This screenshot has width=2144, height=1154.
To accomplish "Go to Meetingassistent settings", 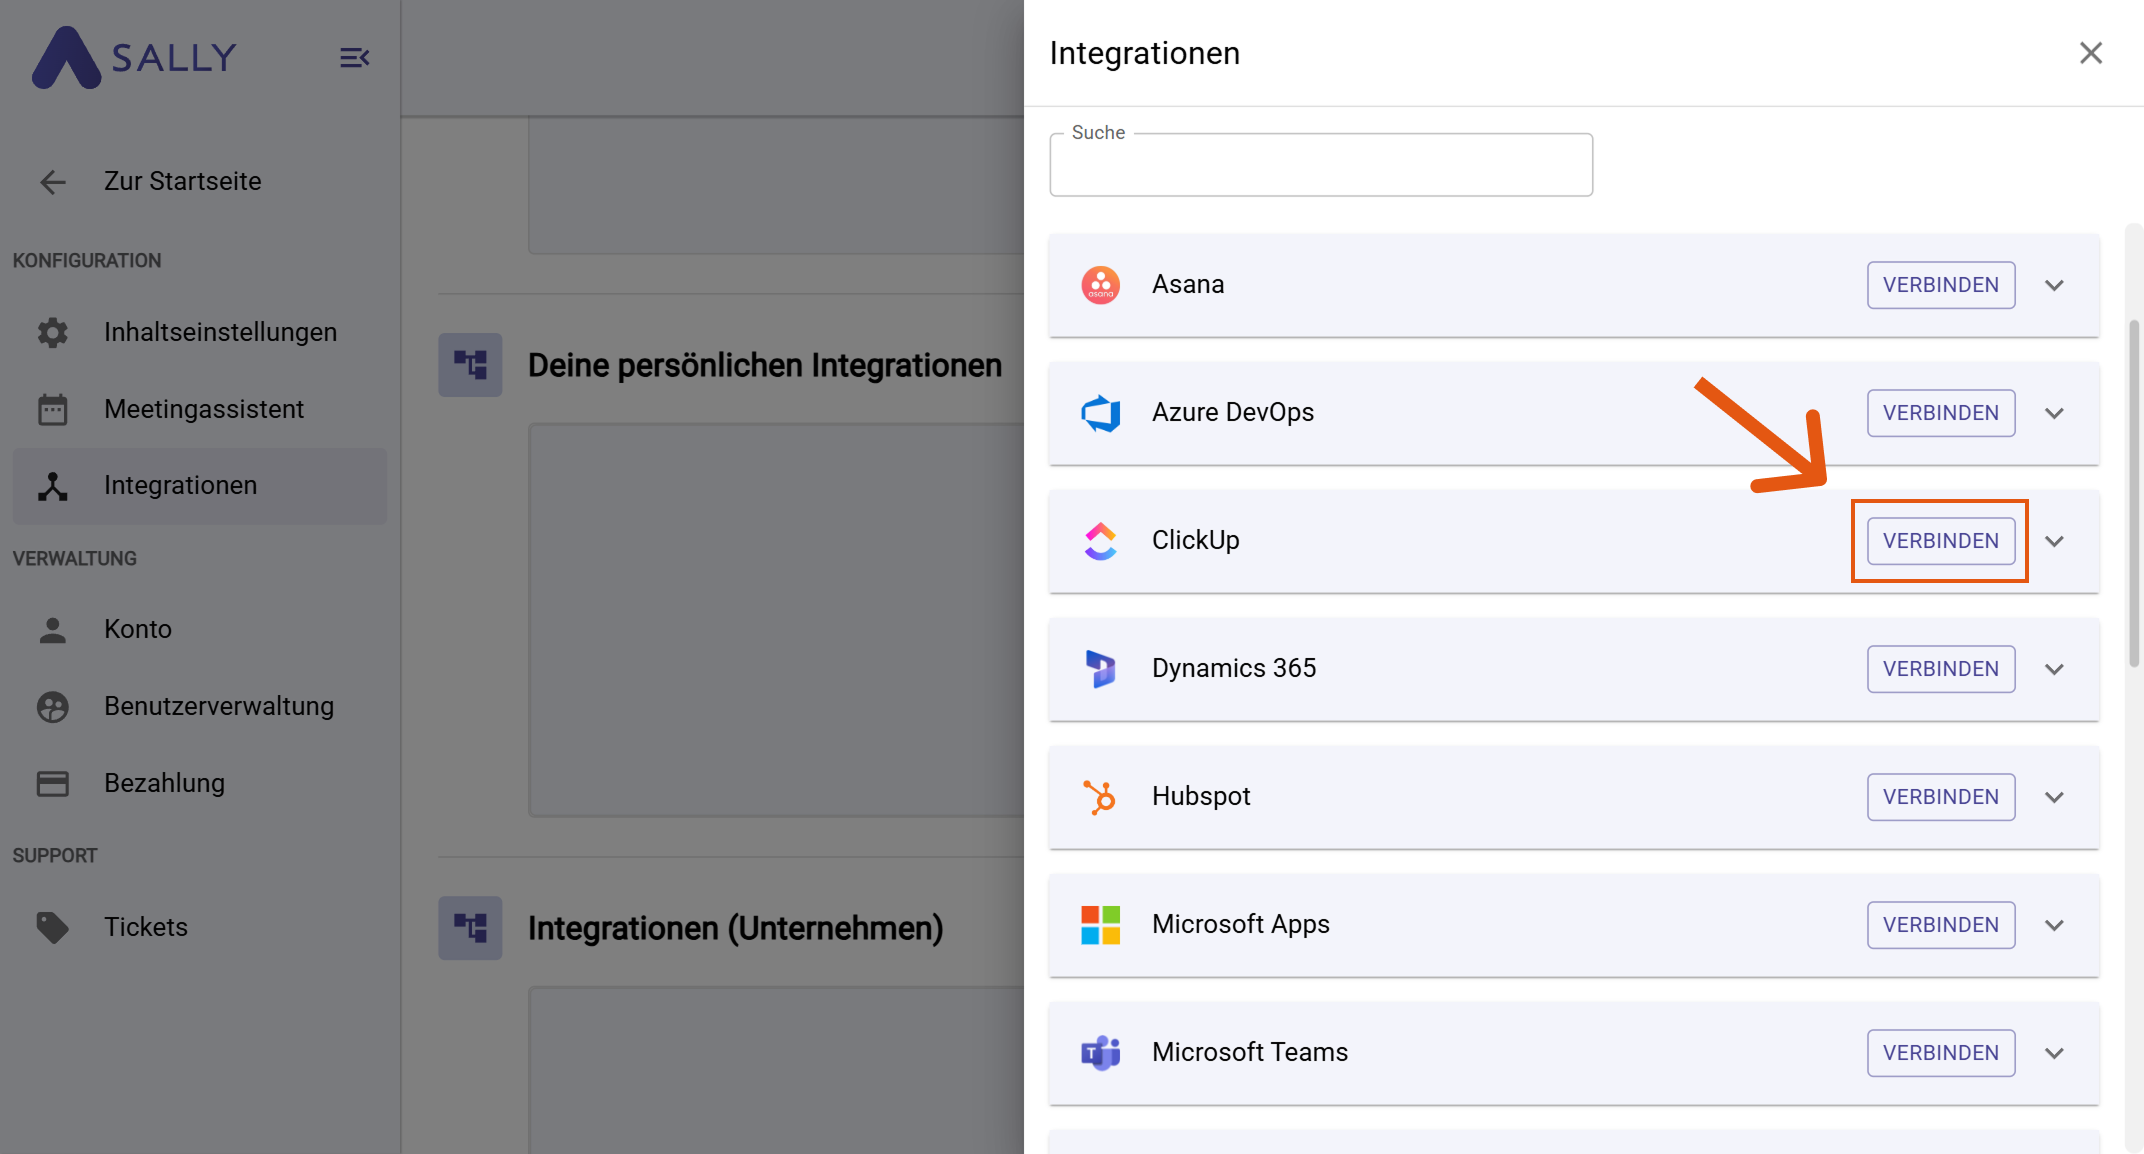I will [x=200, y=409].
